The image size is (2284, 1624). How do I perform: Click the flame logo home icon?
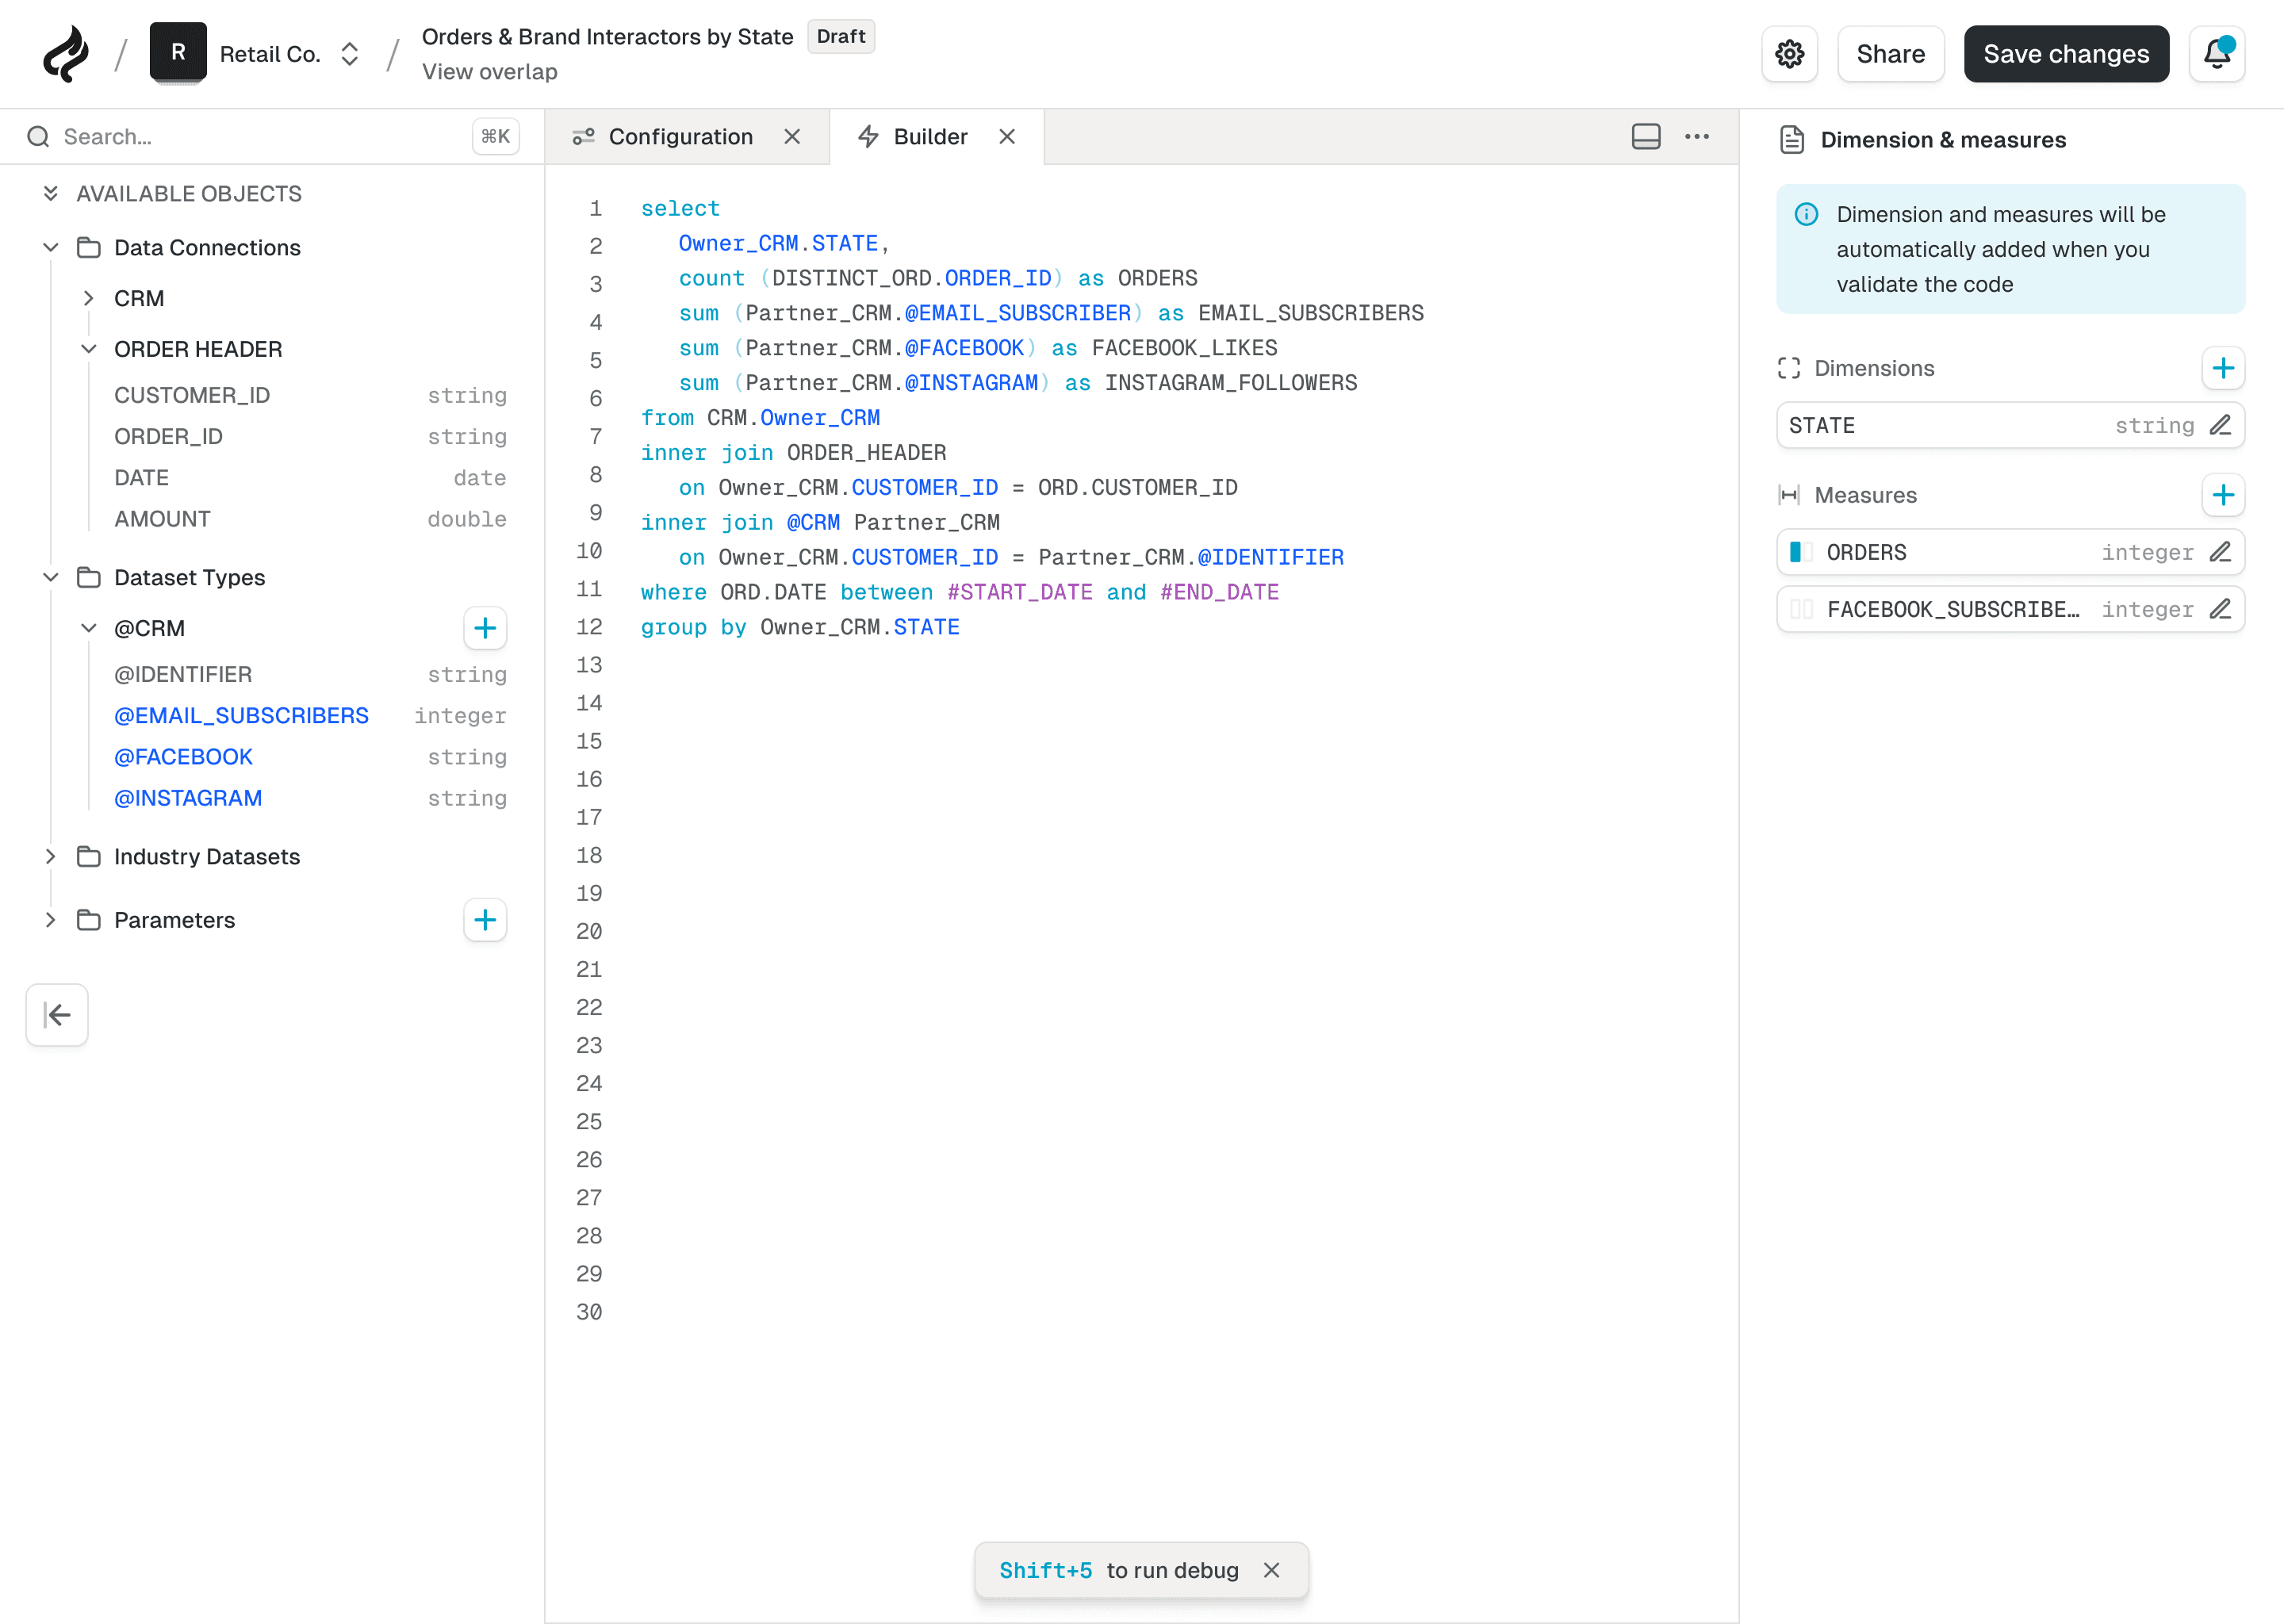click(66, 54)
